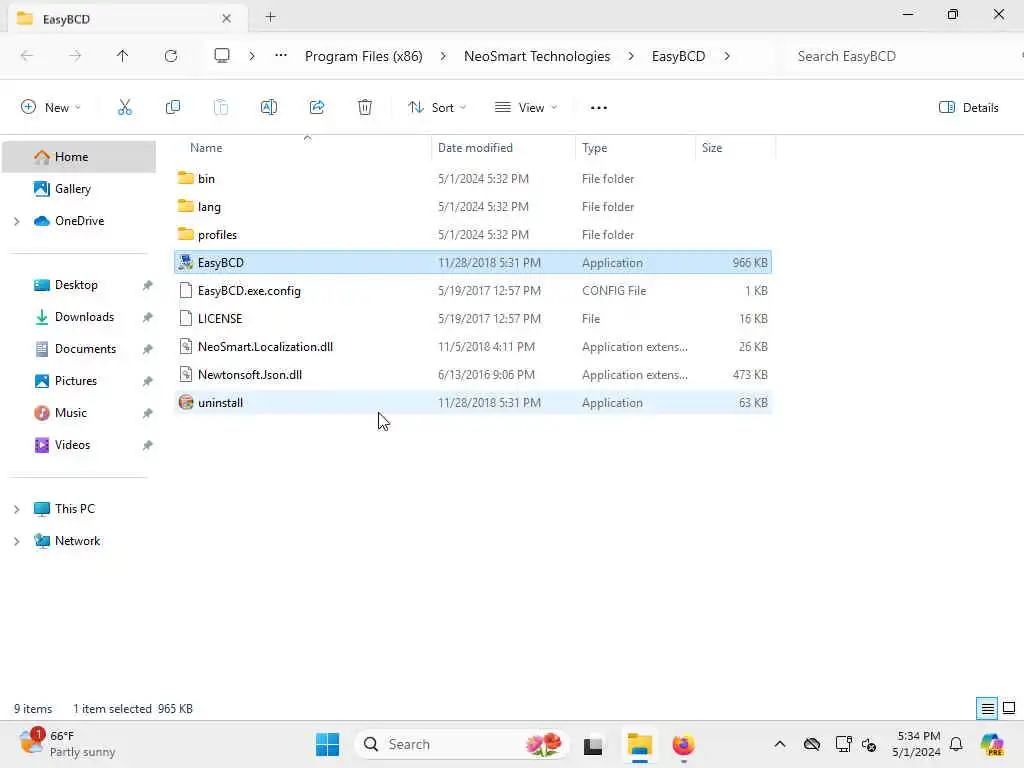Navigate to NeoSmart Technologies breadcrumb
Screen dimensions: 1024x768
point(537,56)
